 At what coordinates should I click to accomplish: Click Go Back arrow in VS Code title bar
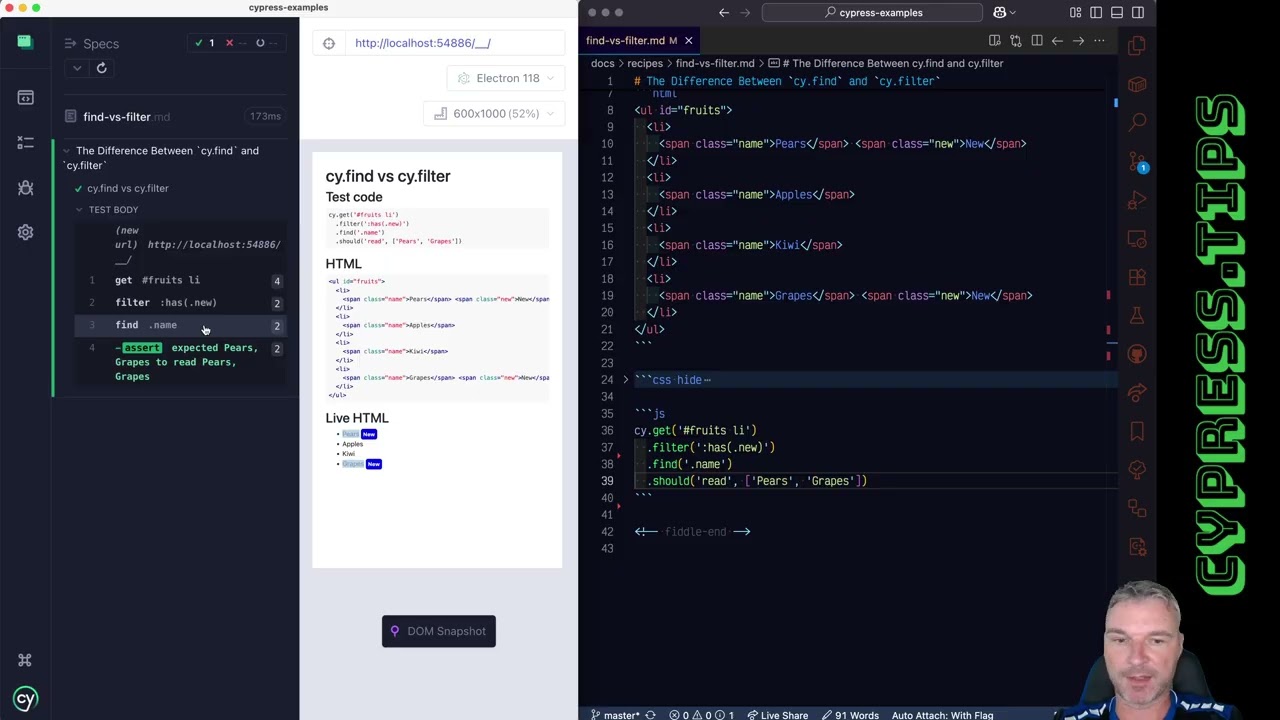pos(724,13)
